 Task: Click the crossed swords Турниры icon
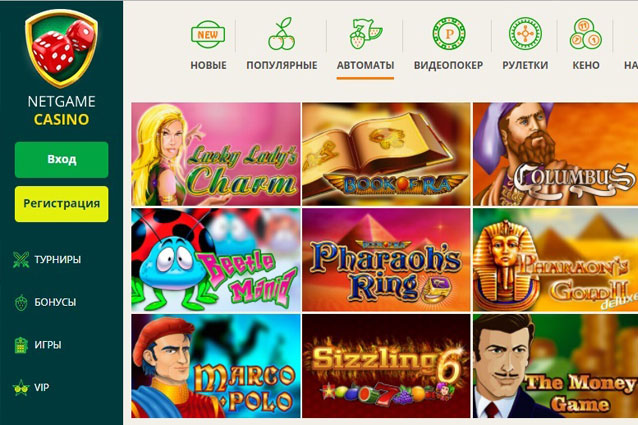tap(21, 259)
